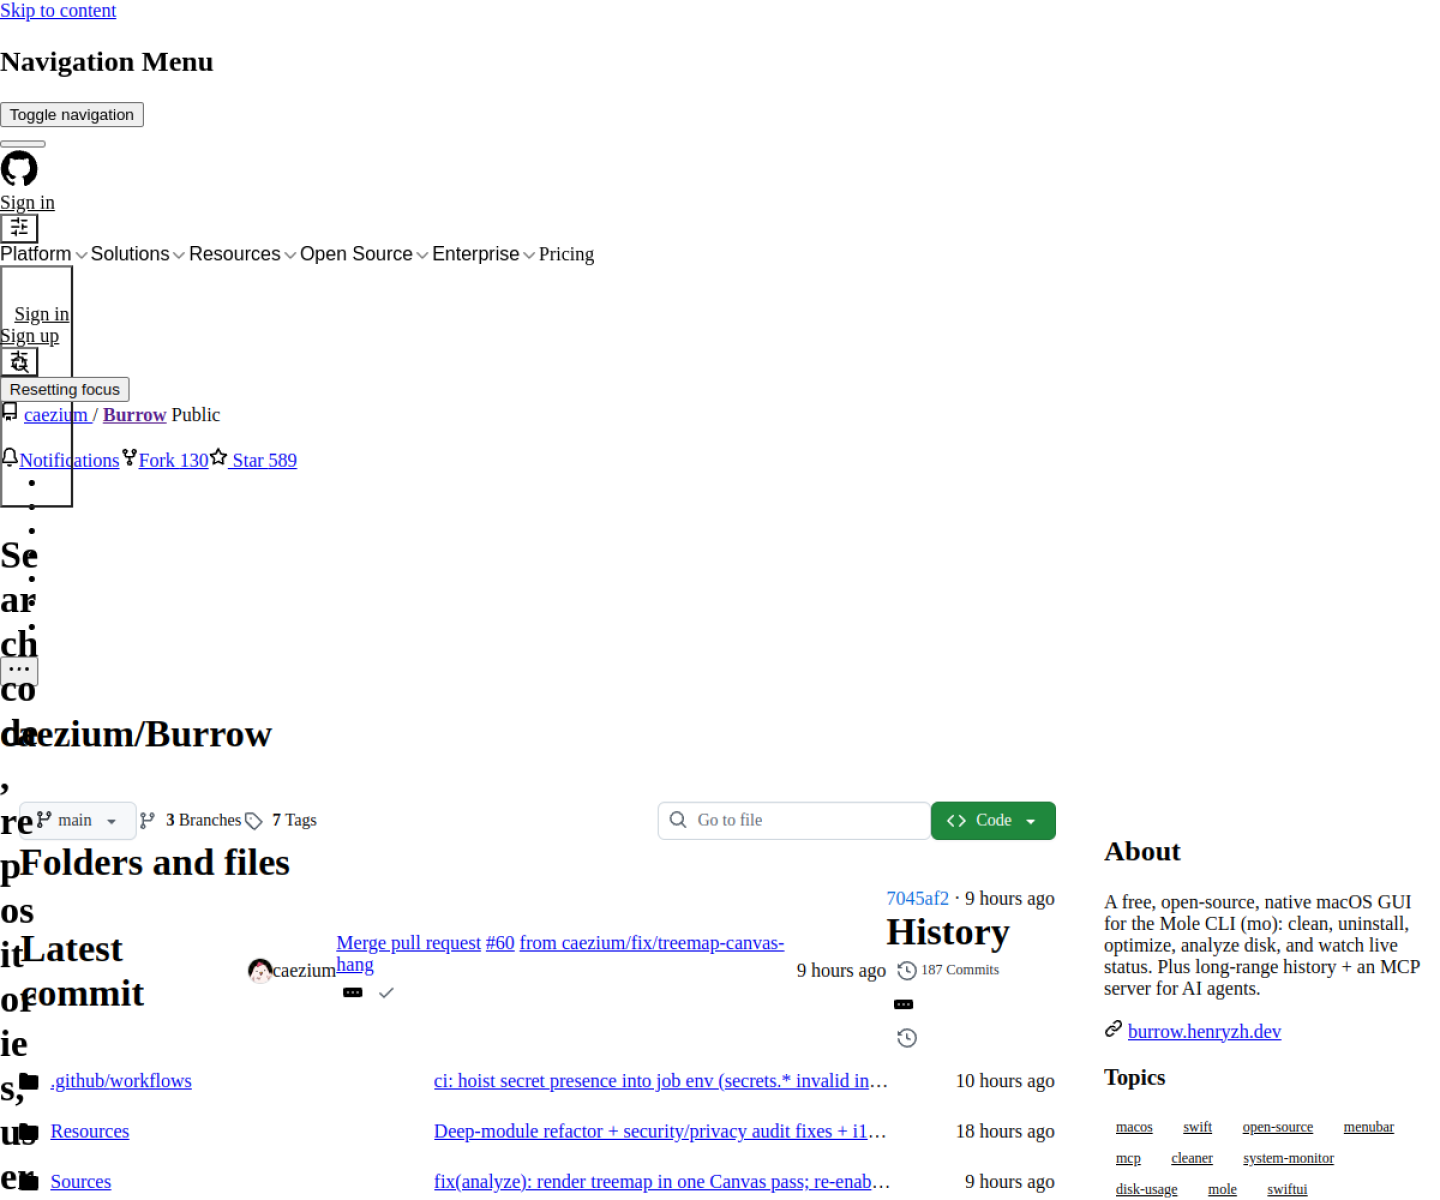The image size is (1440, 1200).
Task: Click Star 589 link
Action: (264, 461)
